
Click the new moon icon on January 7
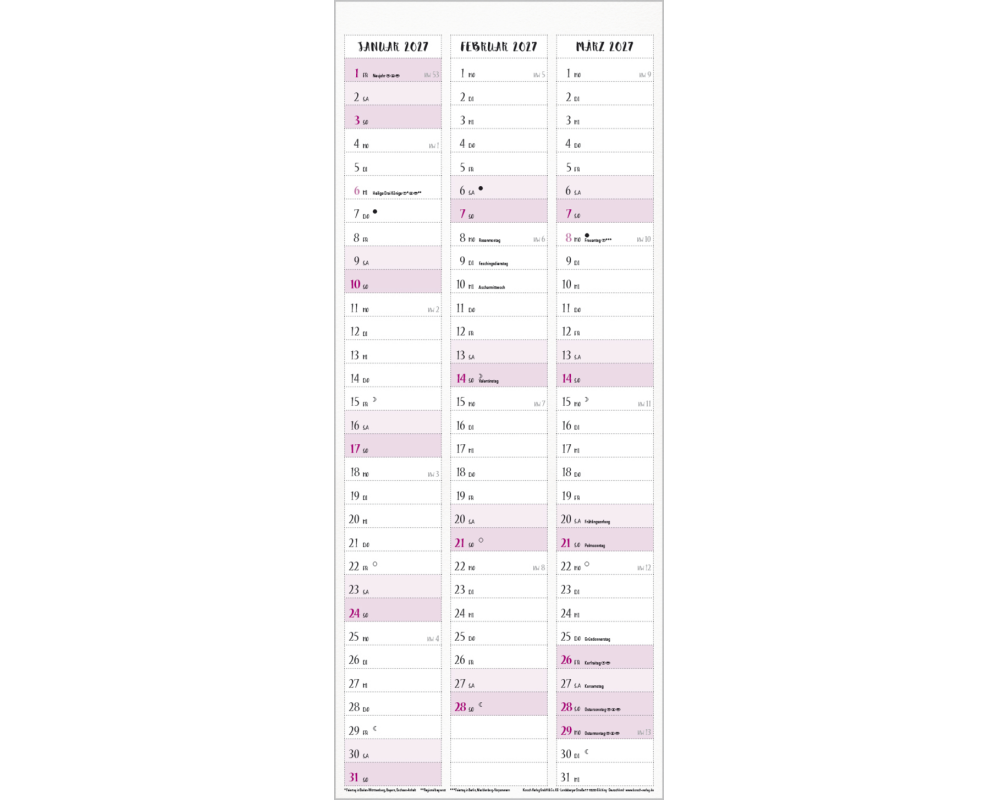click(374, 211)
